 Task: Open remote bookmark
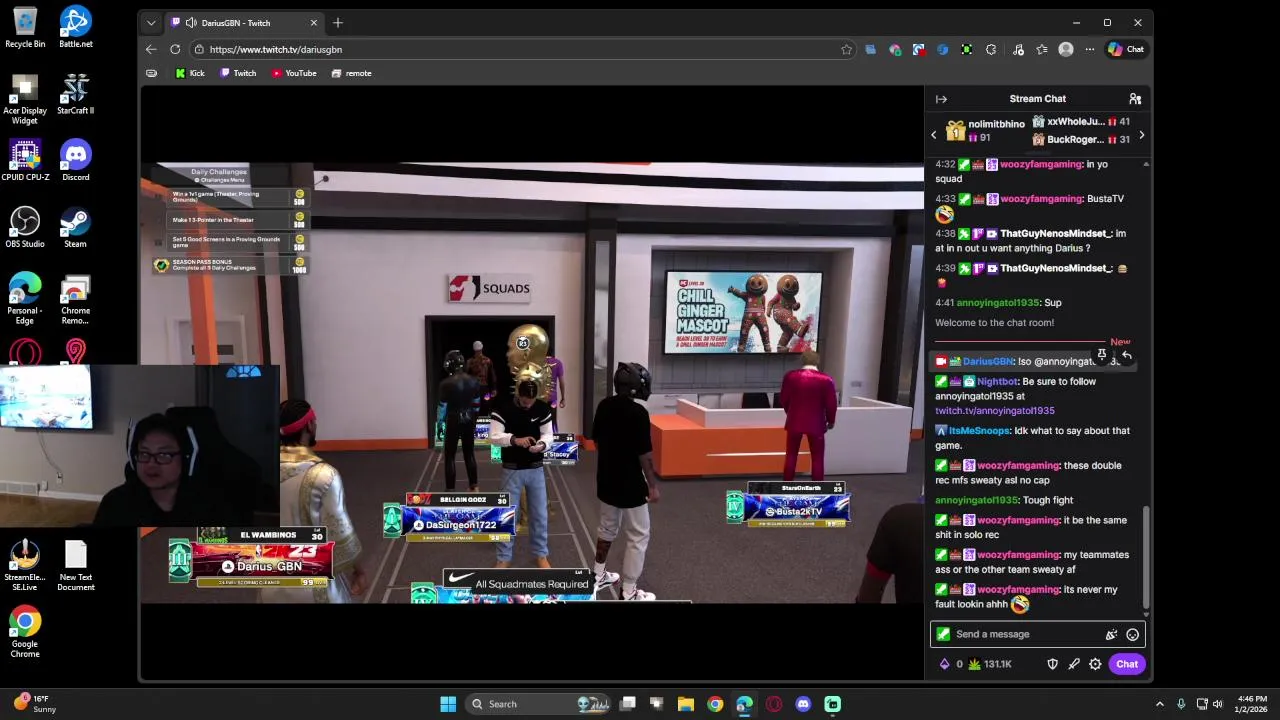point(351,73)
